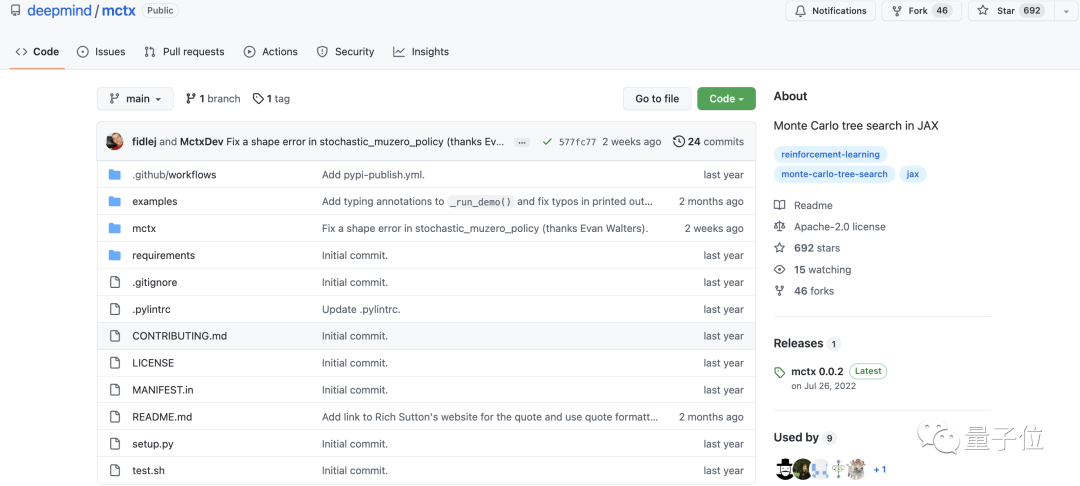Click the file icon for LICENSE
Viewport: 1080px width, 486px height.
click(x=114, y=363)
